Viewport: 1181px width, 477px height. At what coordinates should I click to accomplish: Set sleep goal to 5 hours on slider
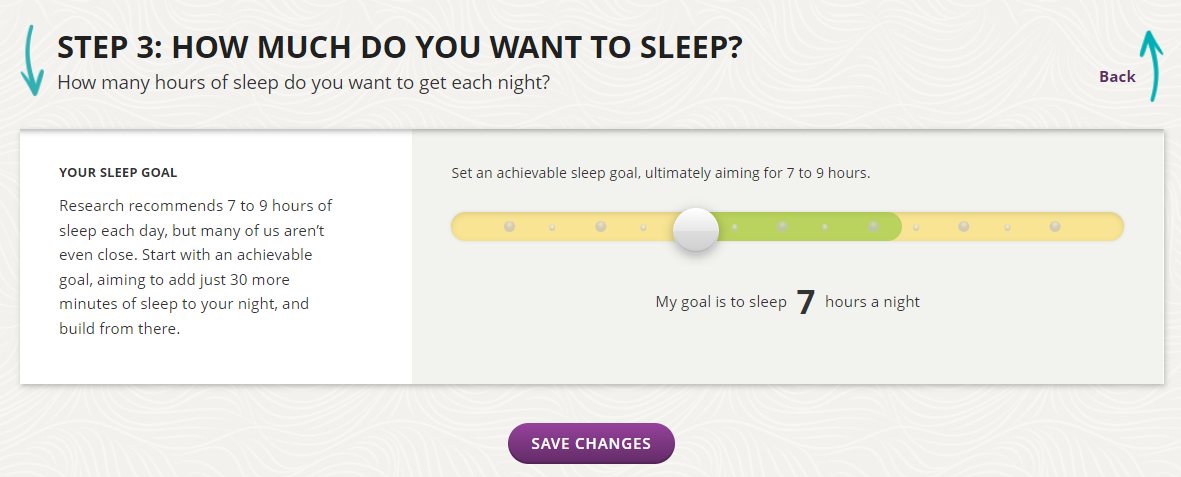pos(509,226)
